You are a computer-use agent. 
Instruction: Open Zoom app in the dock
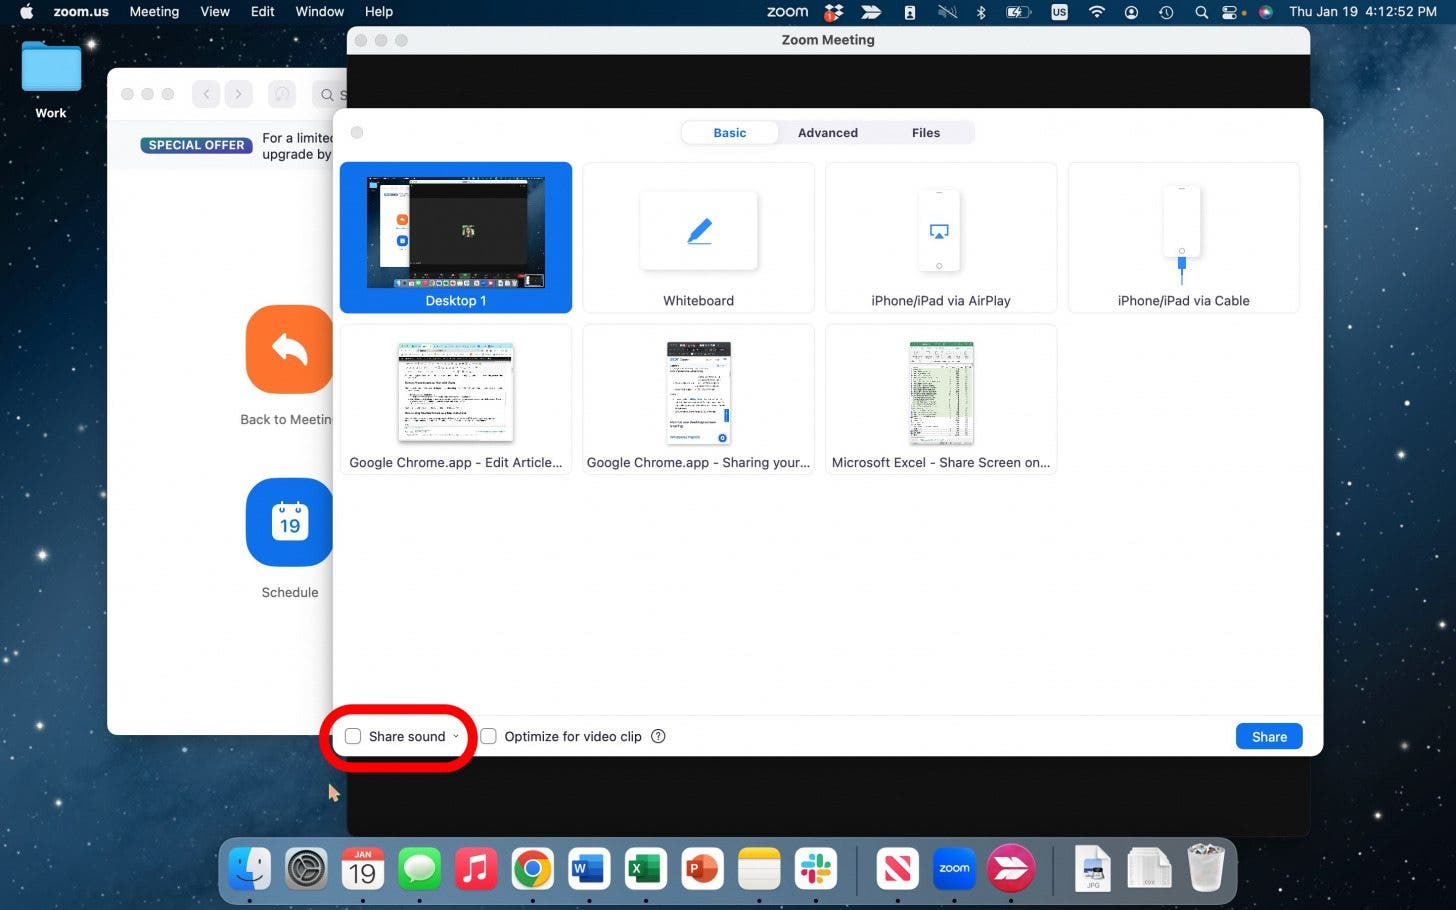[x=954, y=869]
